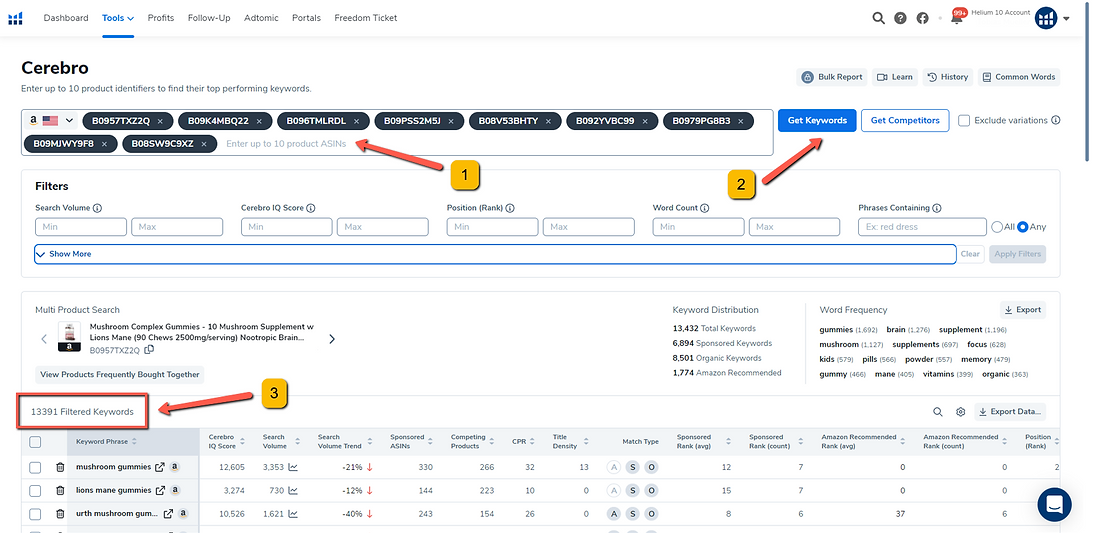Go to previous product in Multi Product Search

click(x=44, y=339)
